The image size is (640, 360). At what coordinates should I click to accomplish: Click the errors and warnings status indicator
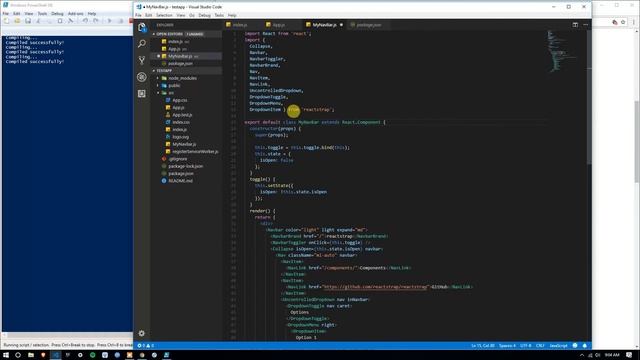tap(146, 346)
